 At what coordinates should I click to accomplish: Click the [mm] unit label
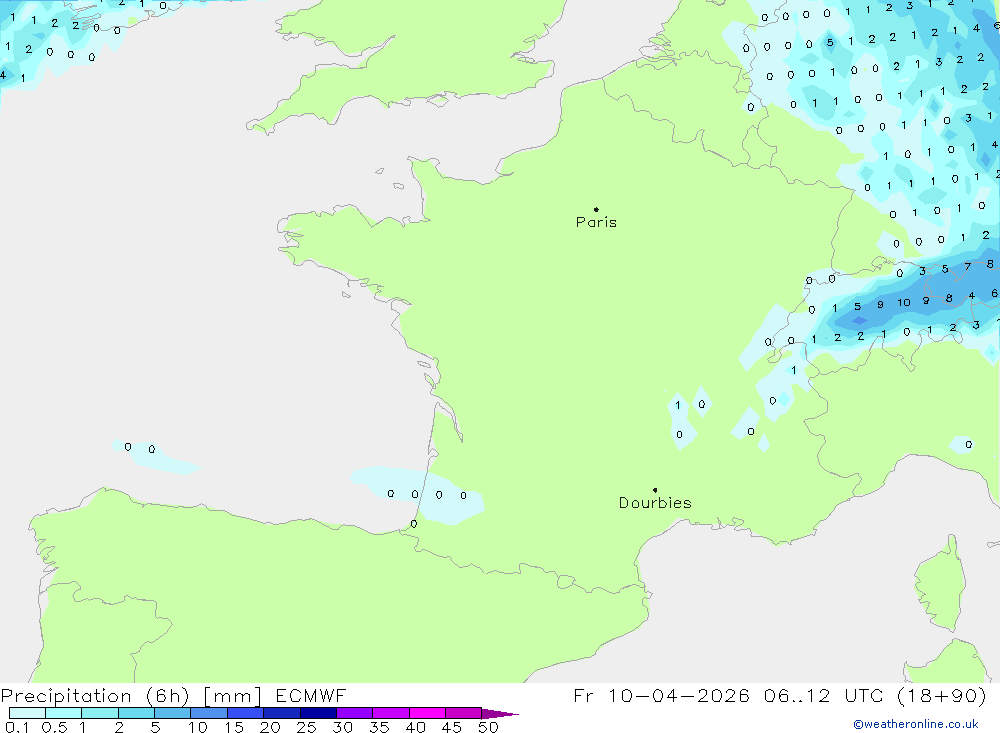[x=233, y=696]
